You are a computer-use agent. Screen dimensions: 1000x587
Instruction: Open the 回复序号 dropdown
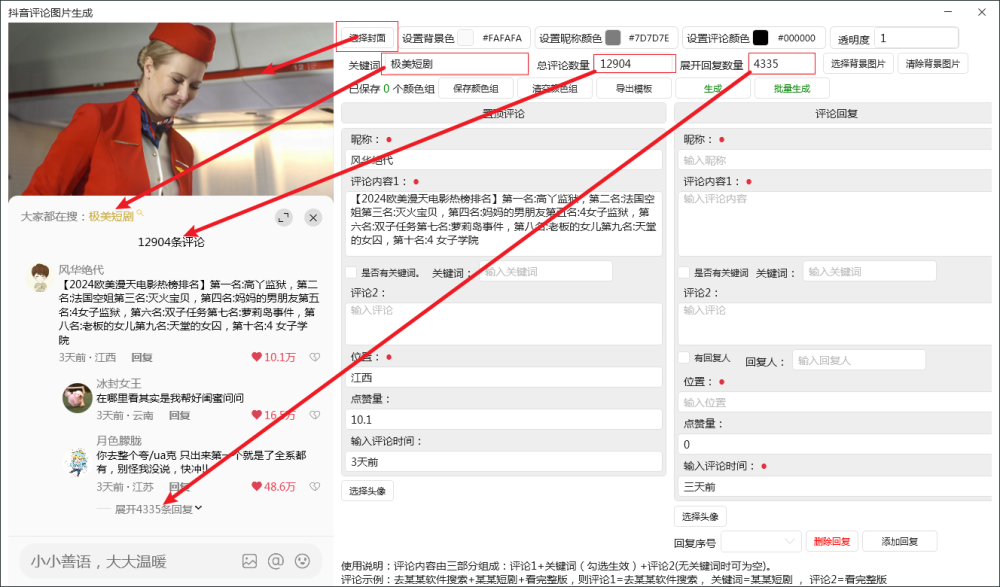coord(760,540)
